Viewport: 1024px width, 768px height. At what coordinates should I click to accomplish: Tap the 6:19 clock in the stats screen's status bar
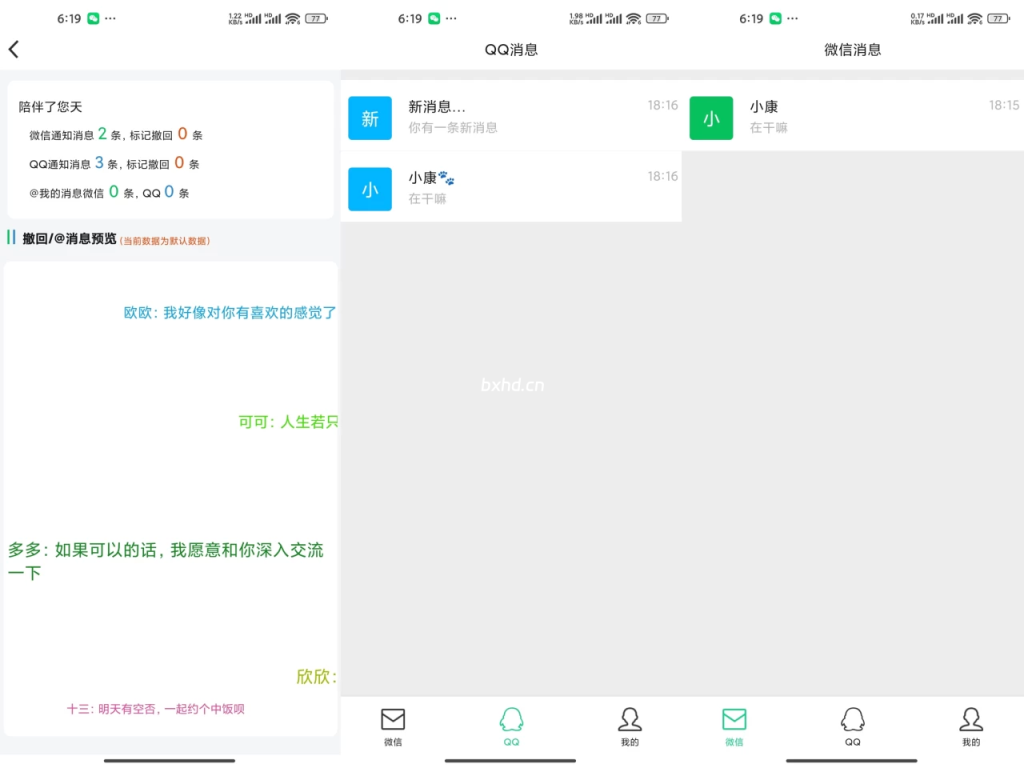pyautogui.click(x=69, y=18)
